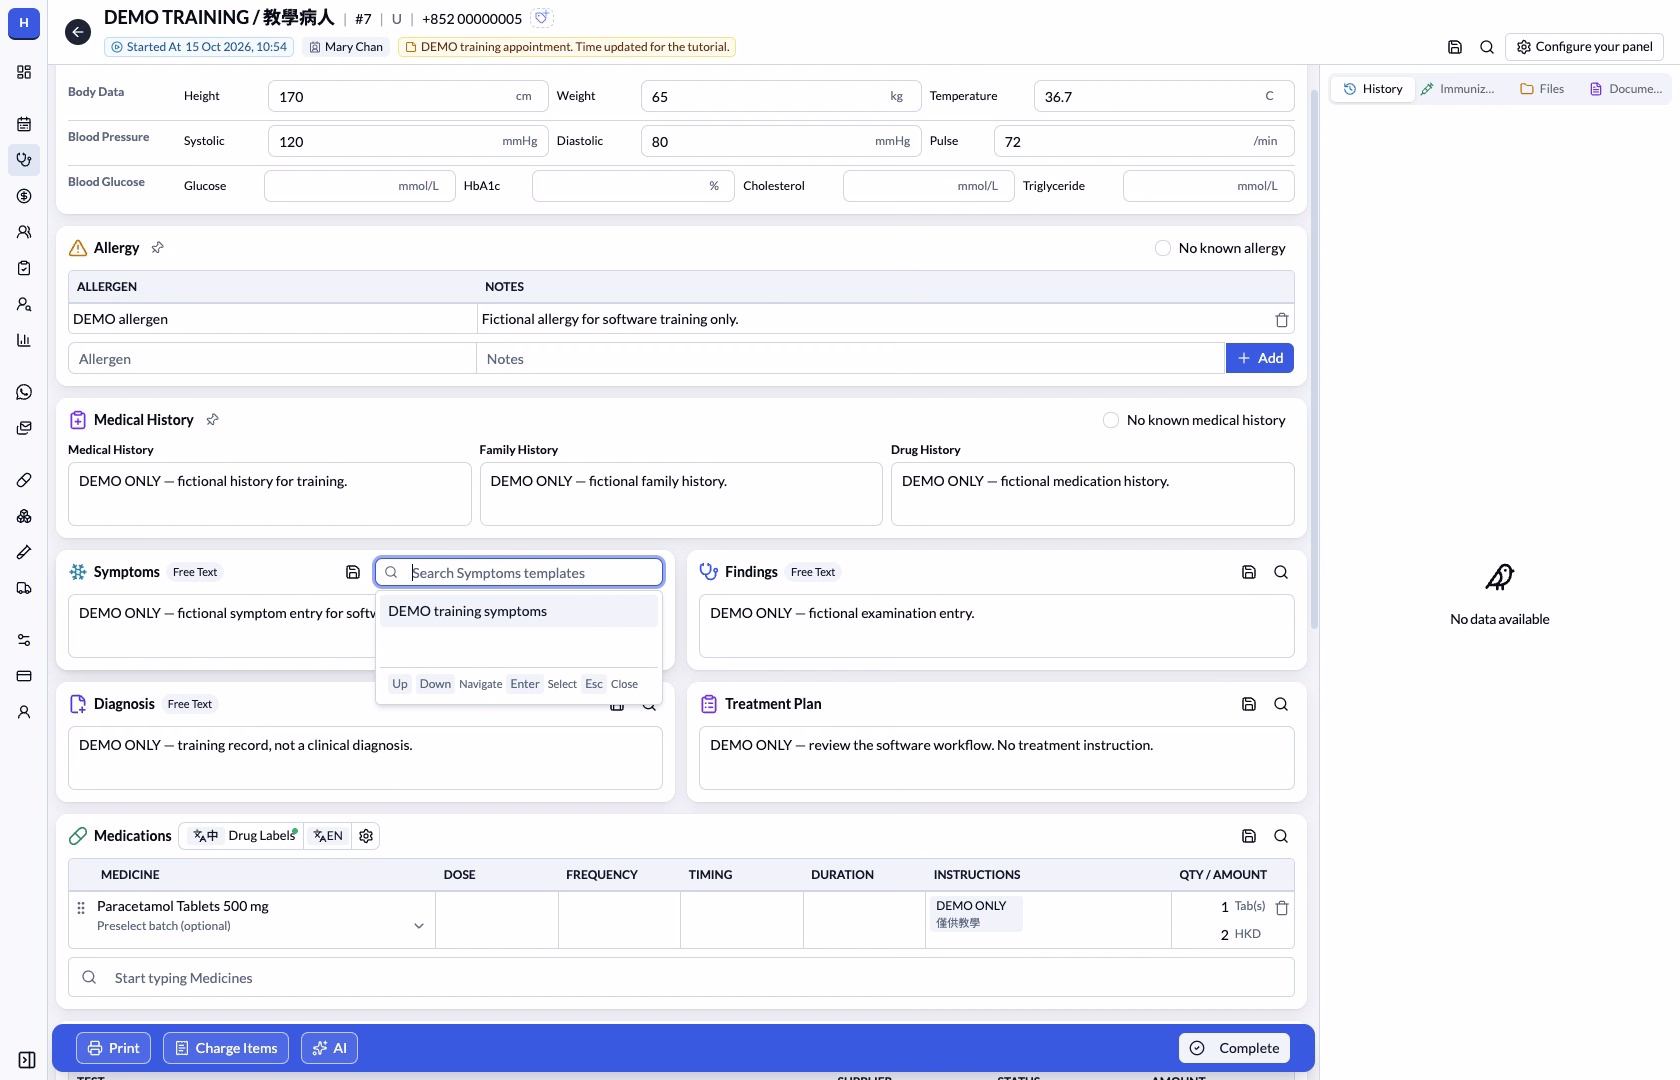Switch to the Immunization tab
1680x1080 pixels.
pyautogui.click(x=1458, y=89)
